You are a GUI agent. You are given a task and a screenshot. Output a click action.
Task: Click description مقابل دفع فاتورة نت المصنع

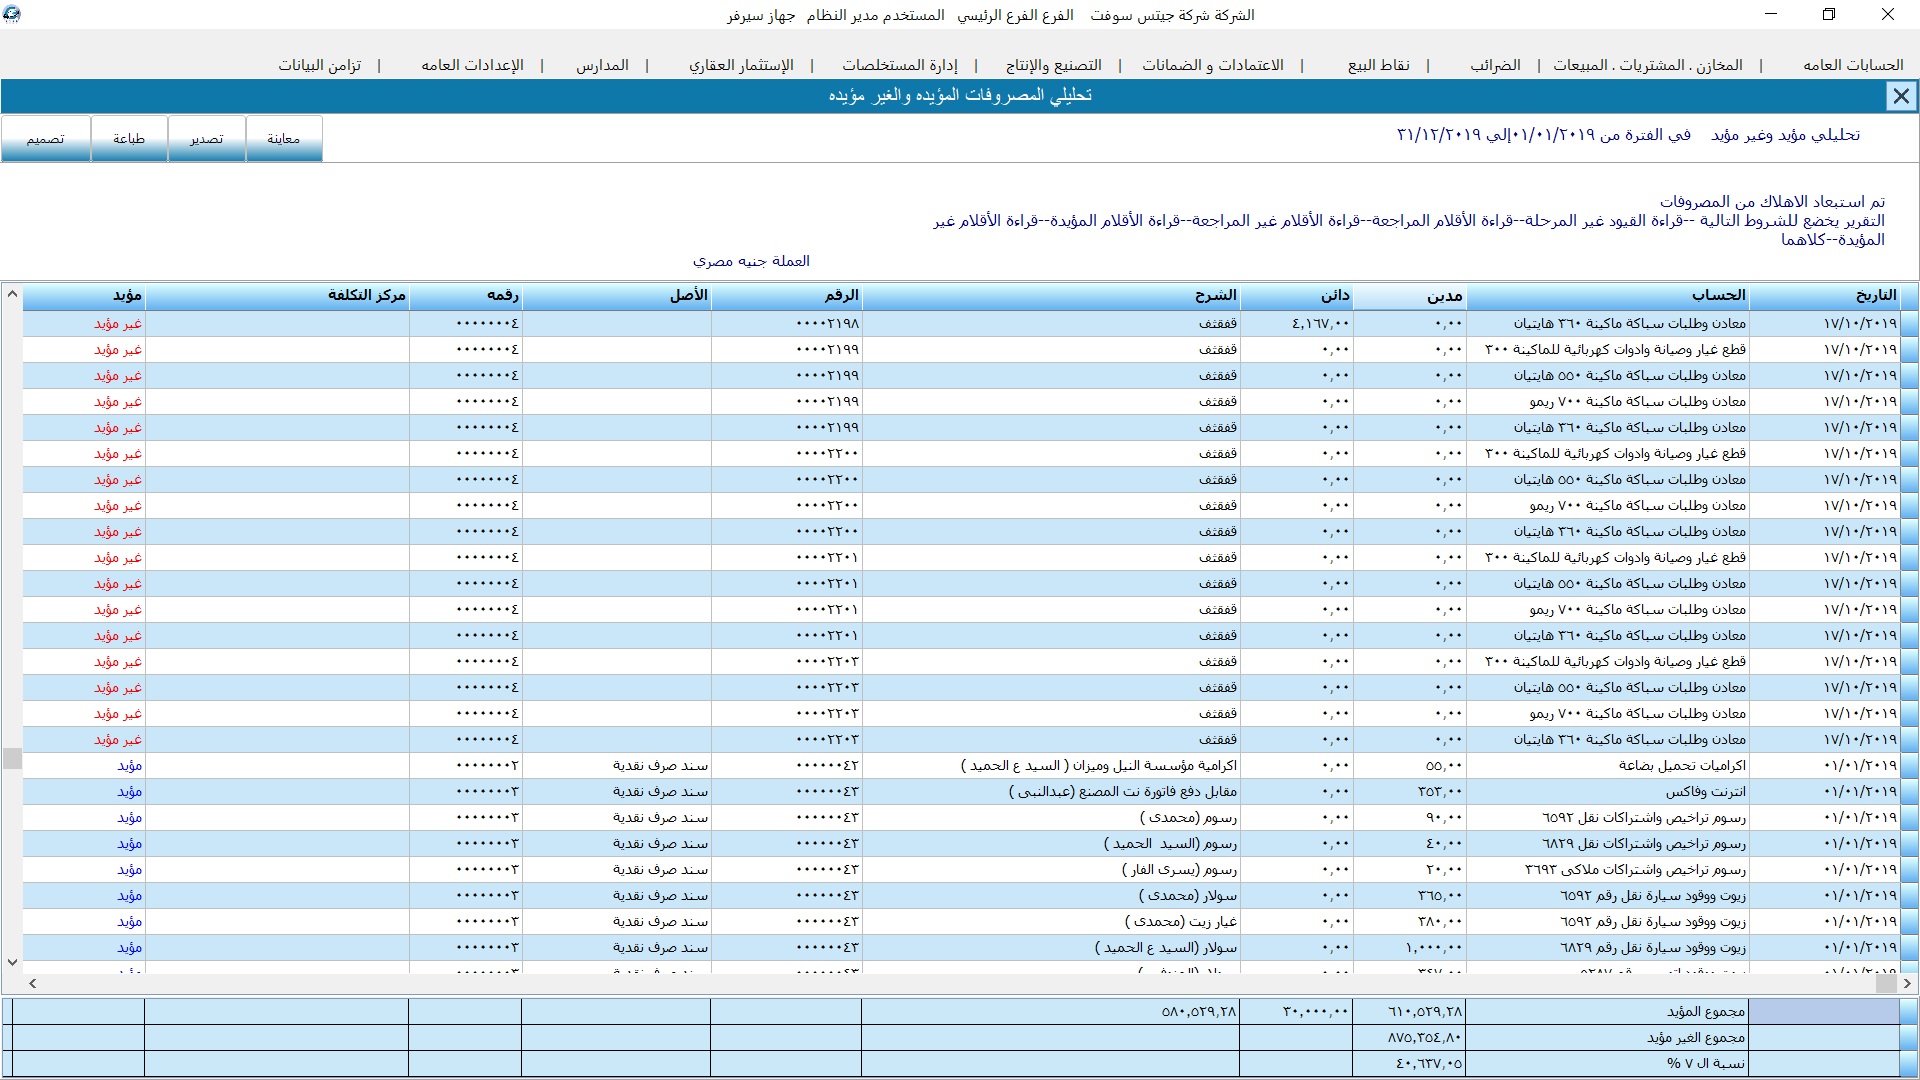click(x=1122, y=791)
